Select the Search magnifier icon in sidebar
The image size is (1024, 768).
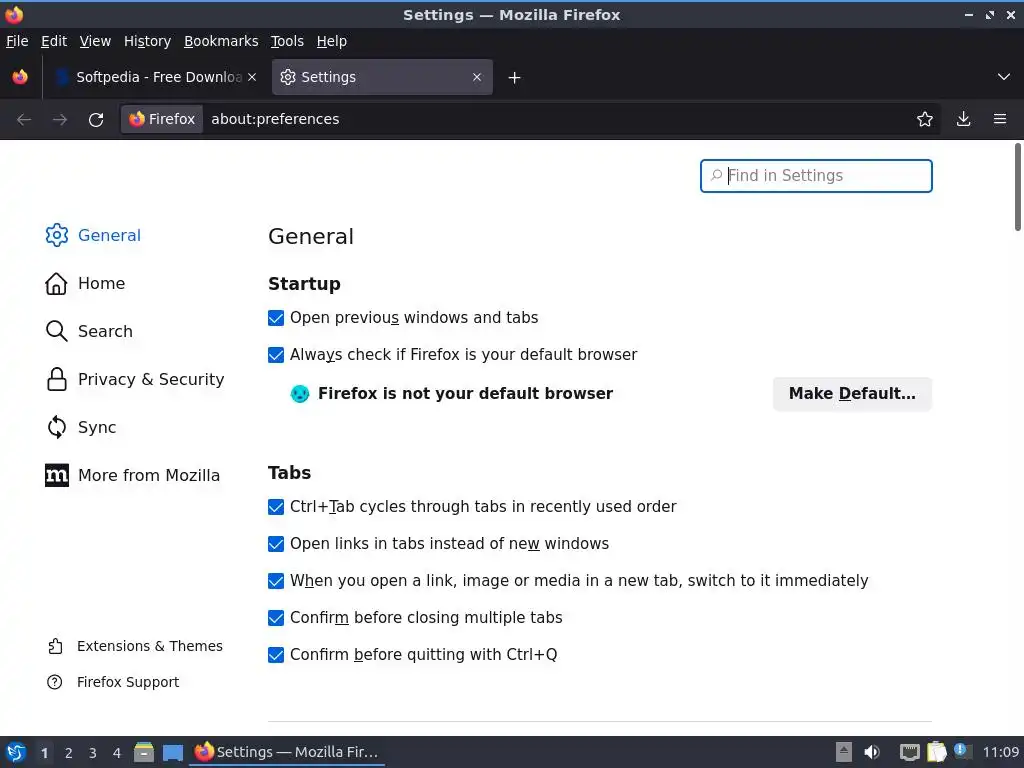57,331
